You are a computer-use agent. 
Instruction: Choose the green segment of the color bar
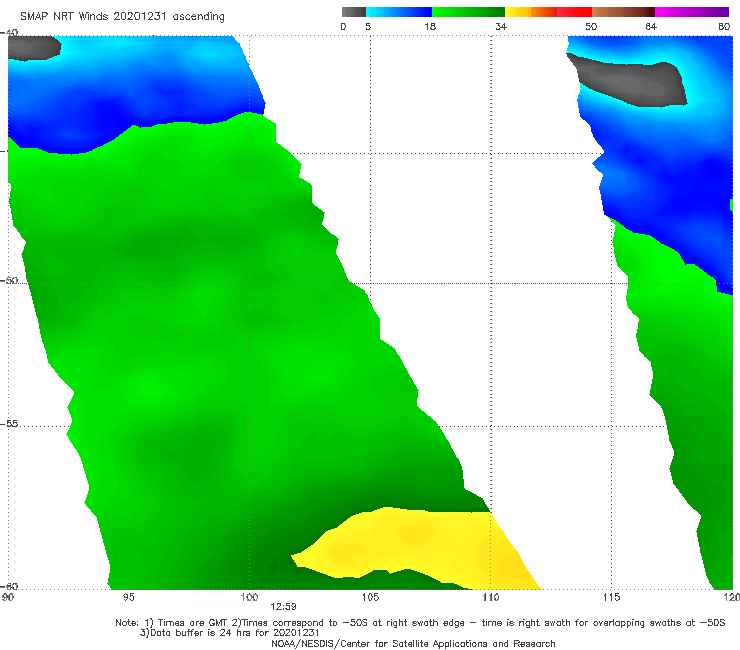coord(468,12)
